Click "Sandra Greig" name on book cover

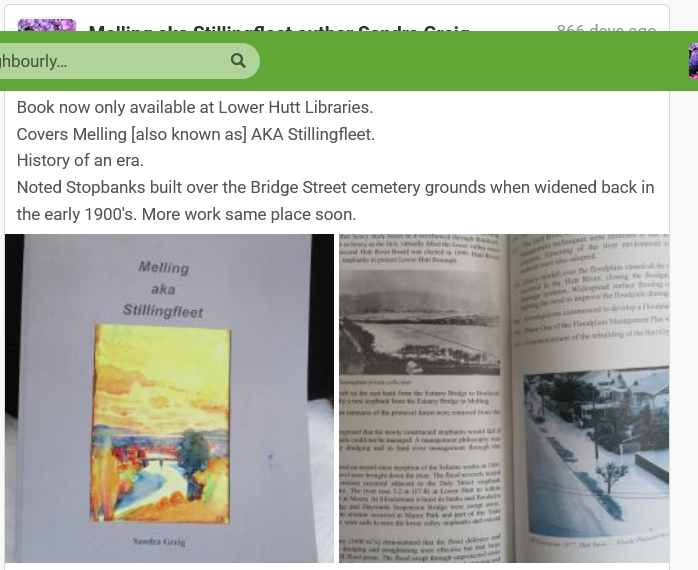[159, 542]
